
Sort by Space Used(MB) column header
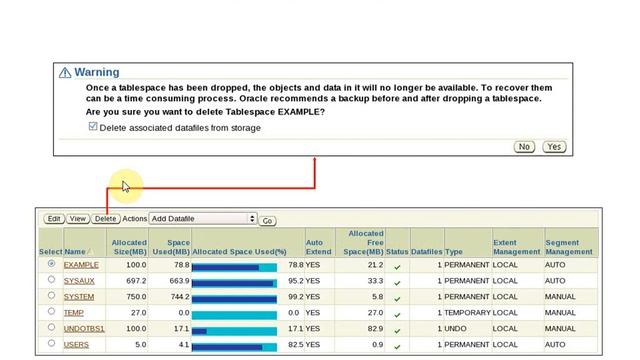tap(171, 247)
